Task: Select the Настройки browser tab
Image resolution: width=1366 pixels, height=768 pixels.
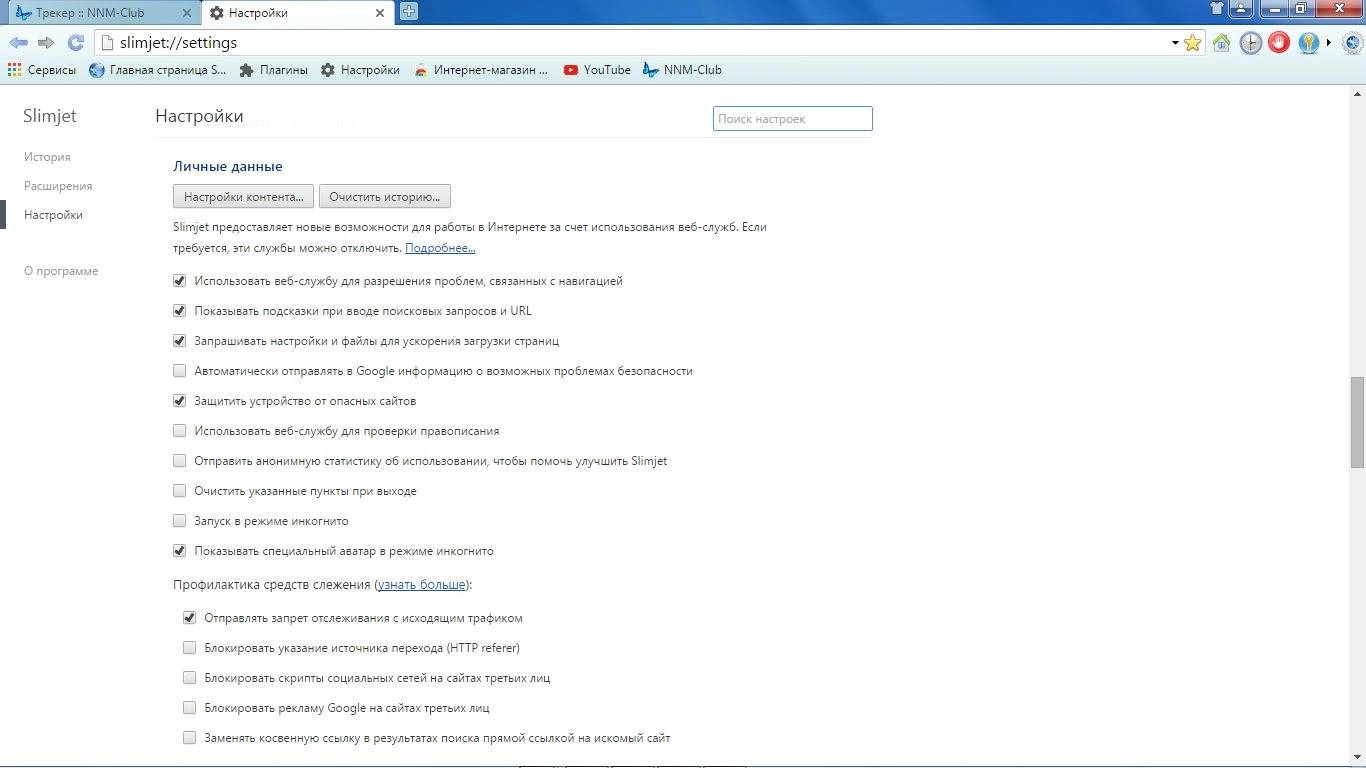Action: click(298, 13)
